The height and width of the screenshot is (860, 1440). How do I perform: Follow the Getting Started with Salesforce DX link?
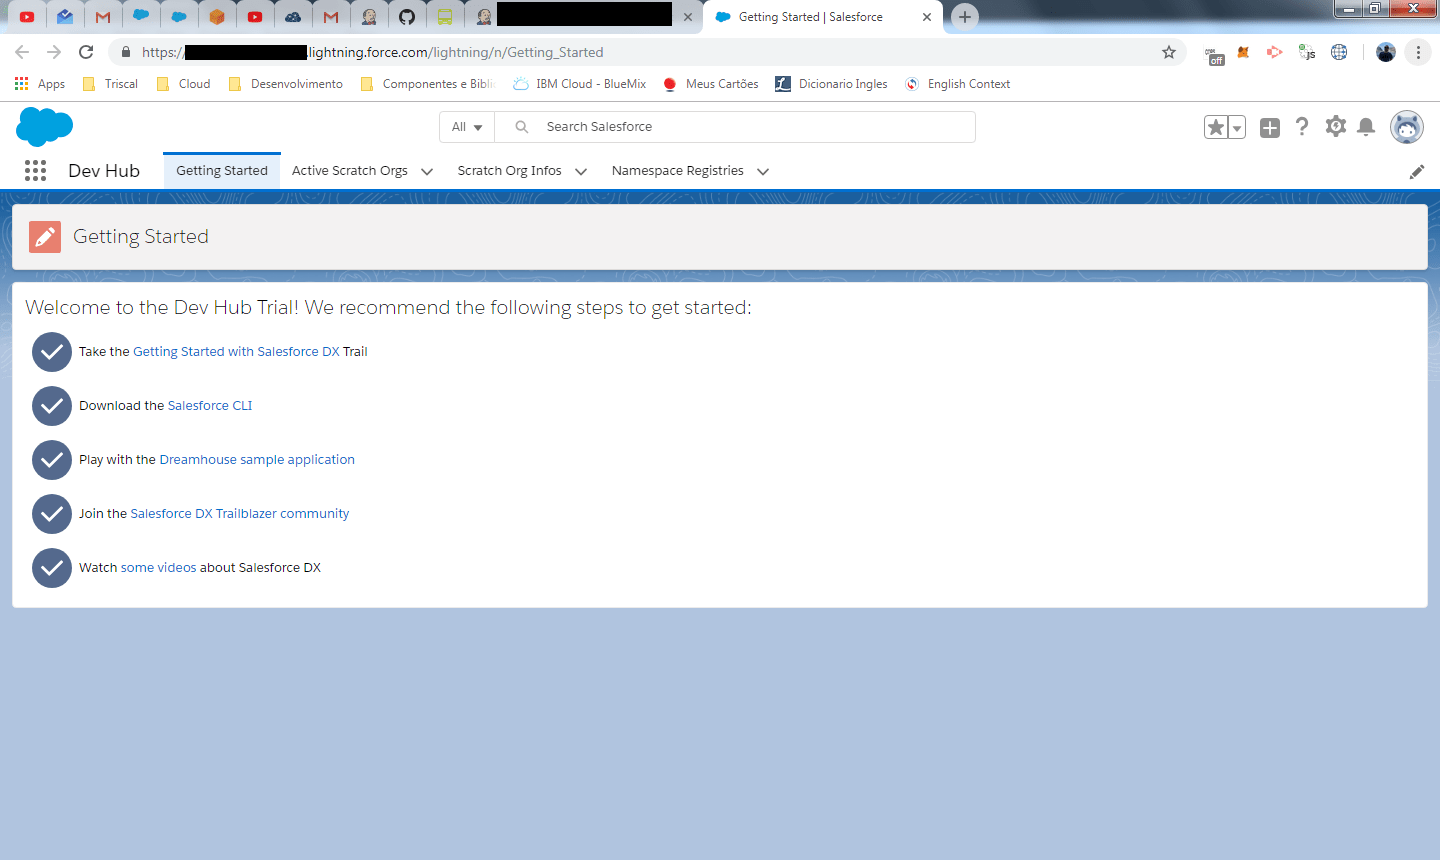click(236, 352)
